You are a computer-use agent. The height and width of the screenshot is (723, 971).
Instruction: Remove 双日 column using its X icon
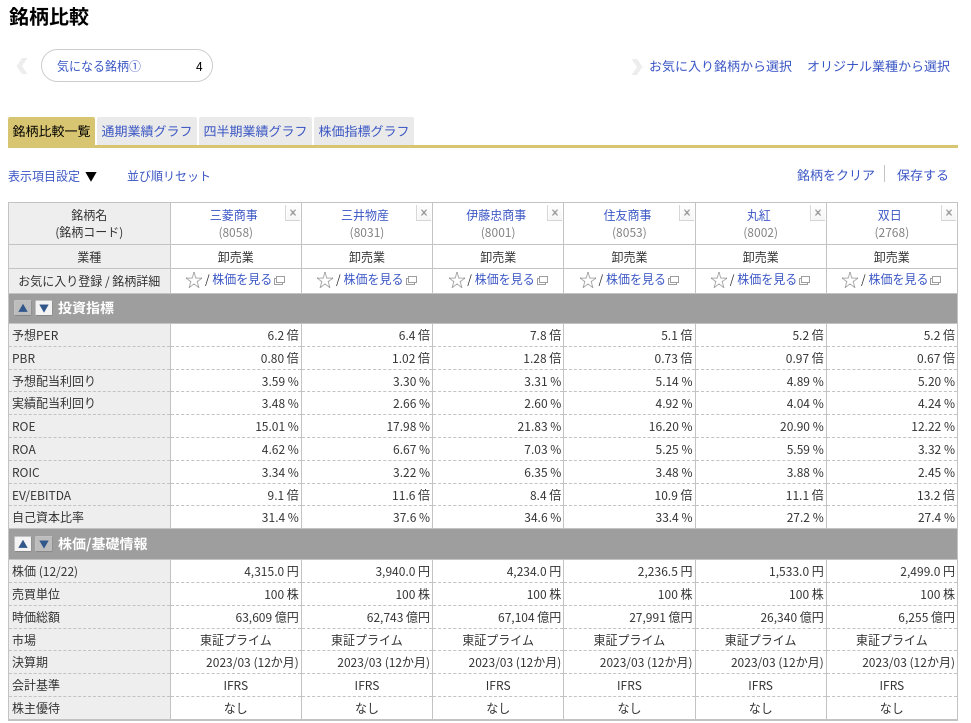(948, 213)
